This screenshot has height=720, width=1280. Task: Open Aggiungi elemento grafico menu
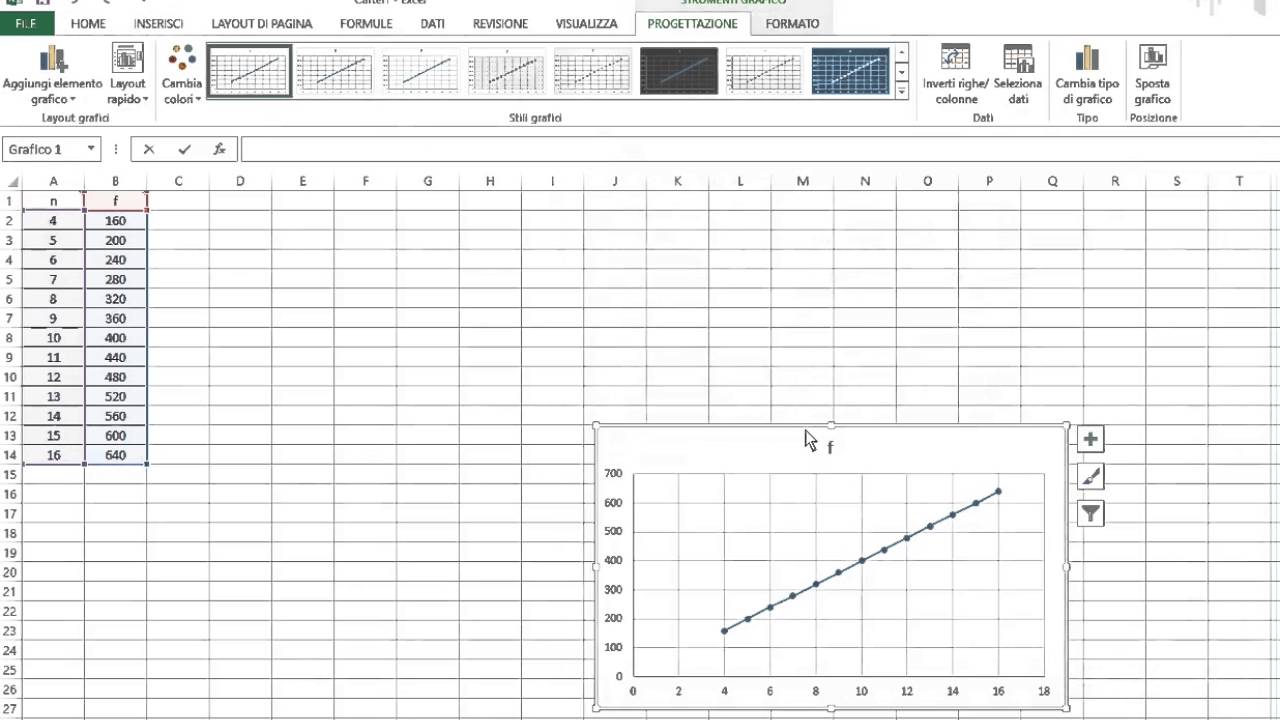click(52, 75)
